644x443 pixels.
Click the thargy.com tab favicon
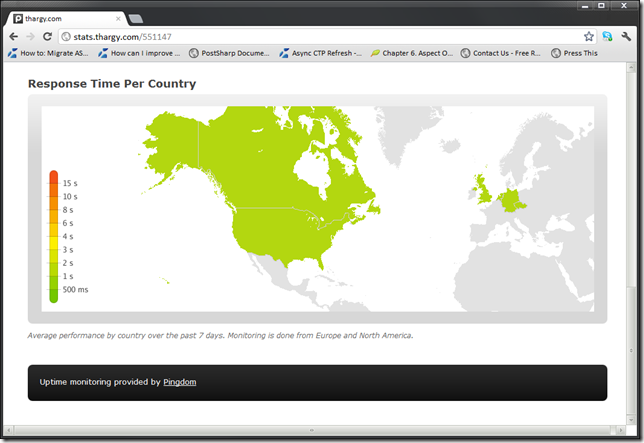click(18, 19)
